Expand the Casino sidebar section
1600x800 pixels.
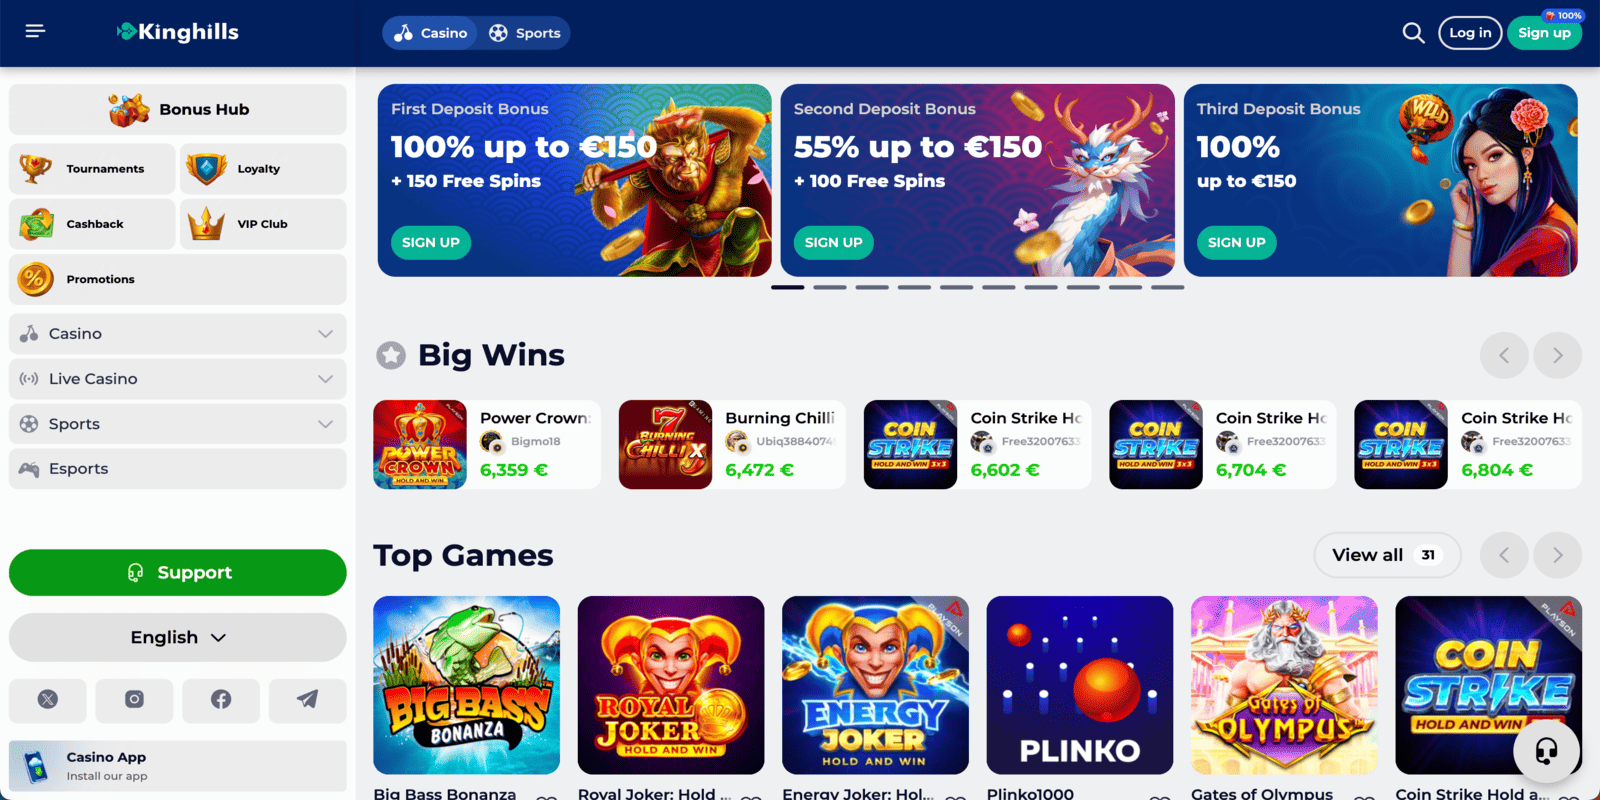point(178,334)
